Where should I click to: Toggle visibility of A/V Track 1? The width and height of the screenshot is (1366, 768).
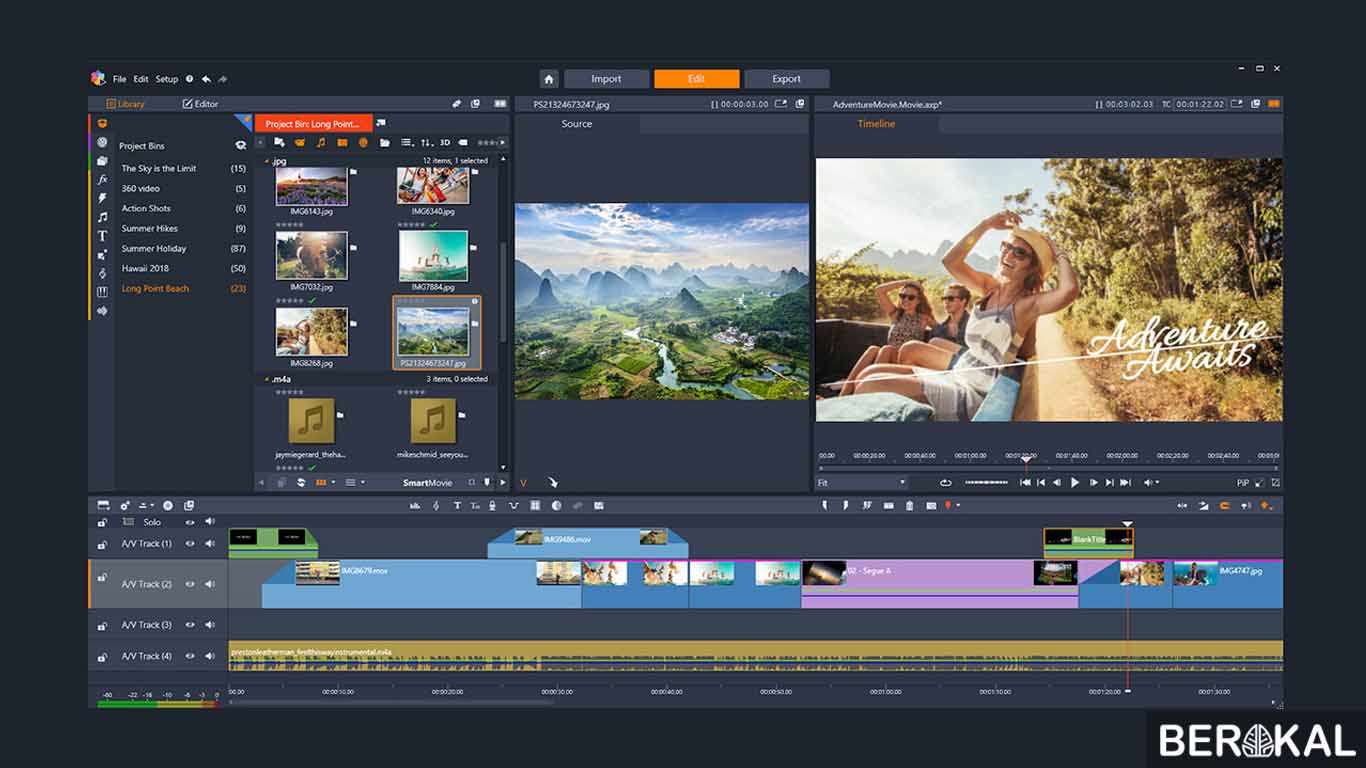click(x=189, y=543)
